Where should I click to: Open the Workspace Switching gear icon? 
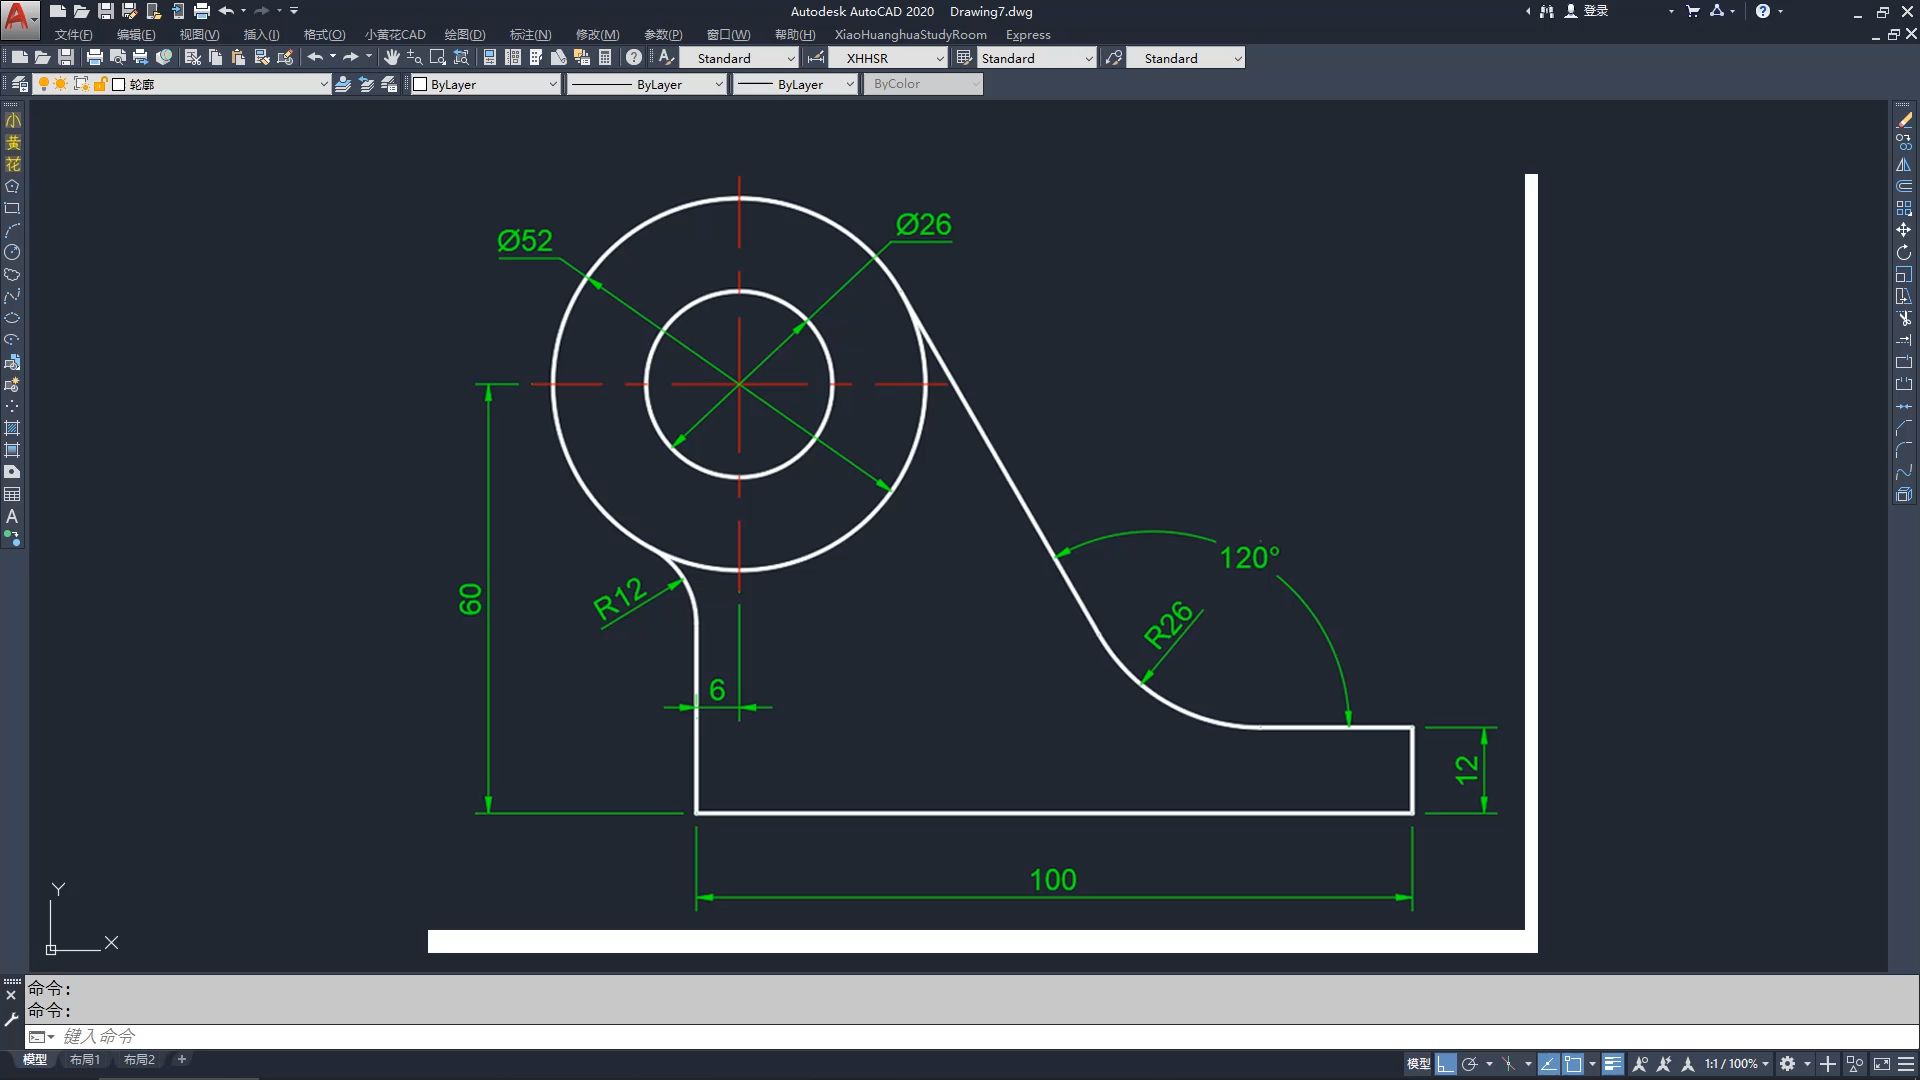[x=1788, y=1064]
